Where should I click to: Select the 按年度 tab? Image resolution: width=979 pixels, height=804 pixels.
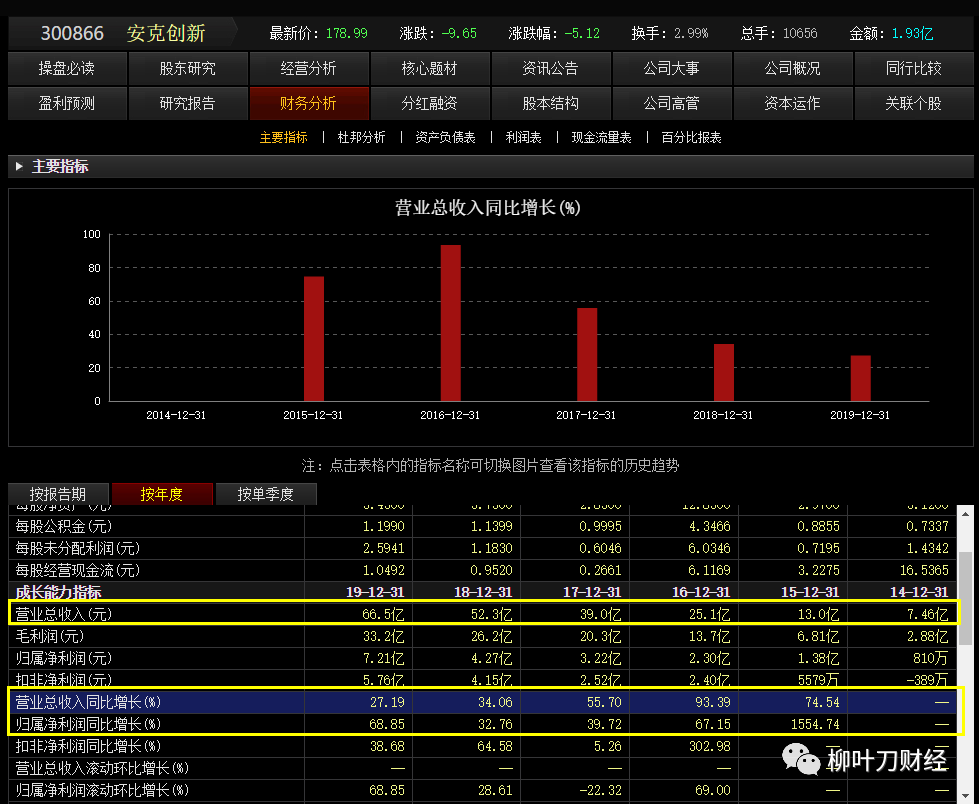click(x=162, y=494)
